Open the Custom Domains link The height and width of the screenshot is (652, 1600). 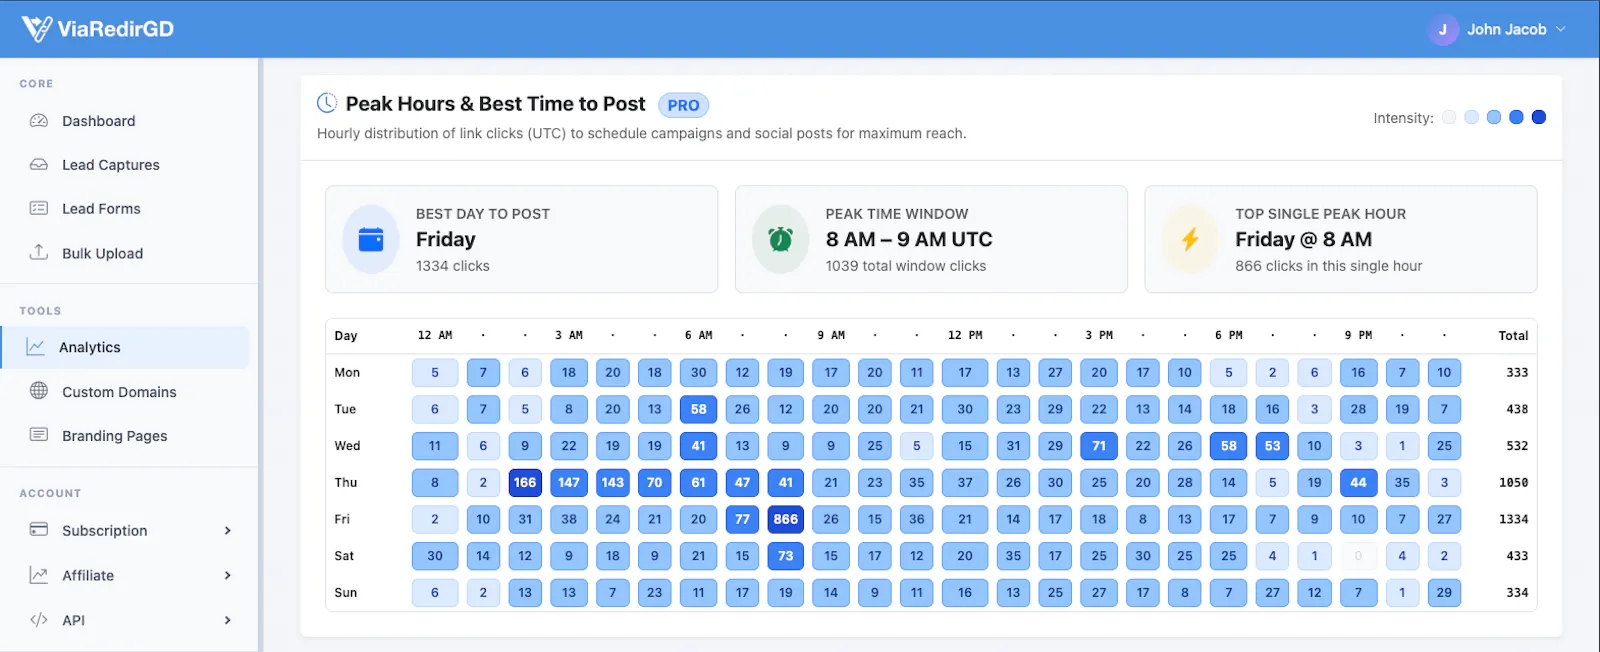[119, 392]
